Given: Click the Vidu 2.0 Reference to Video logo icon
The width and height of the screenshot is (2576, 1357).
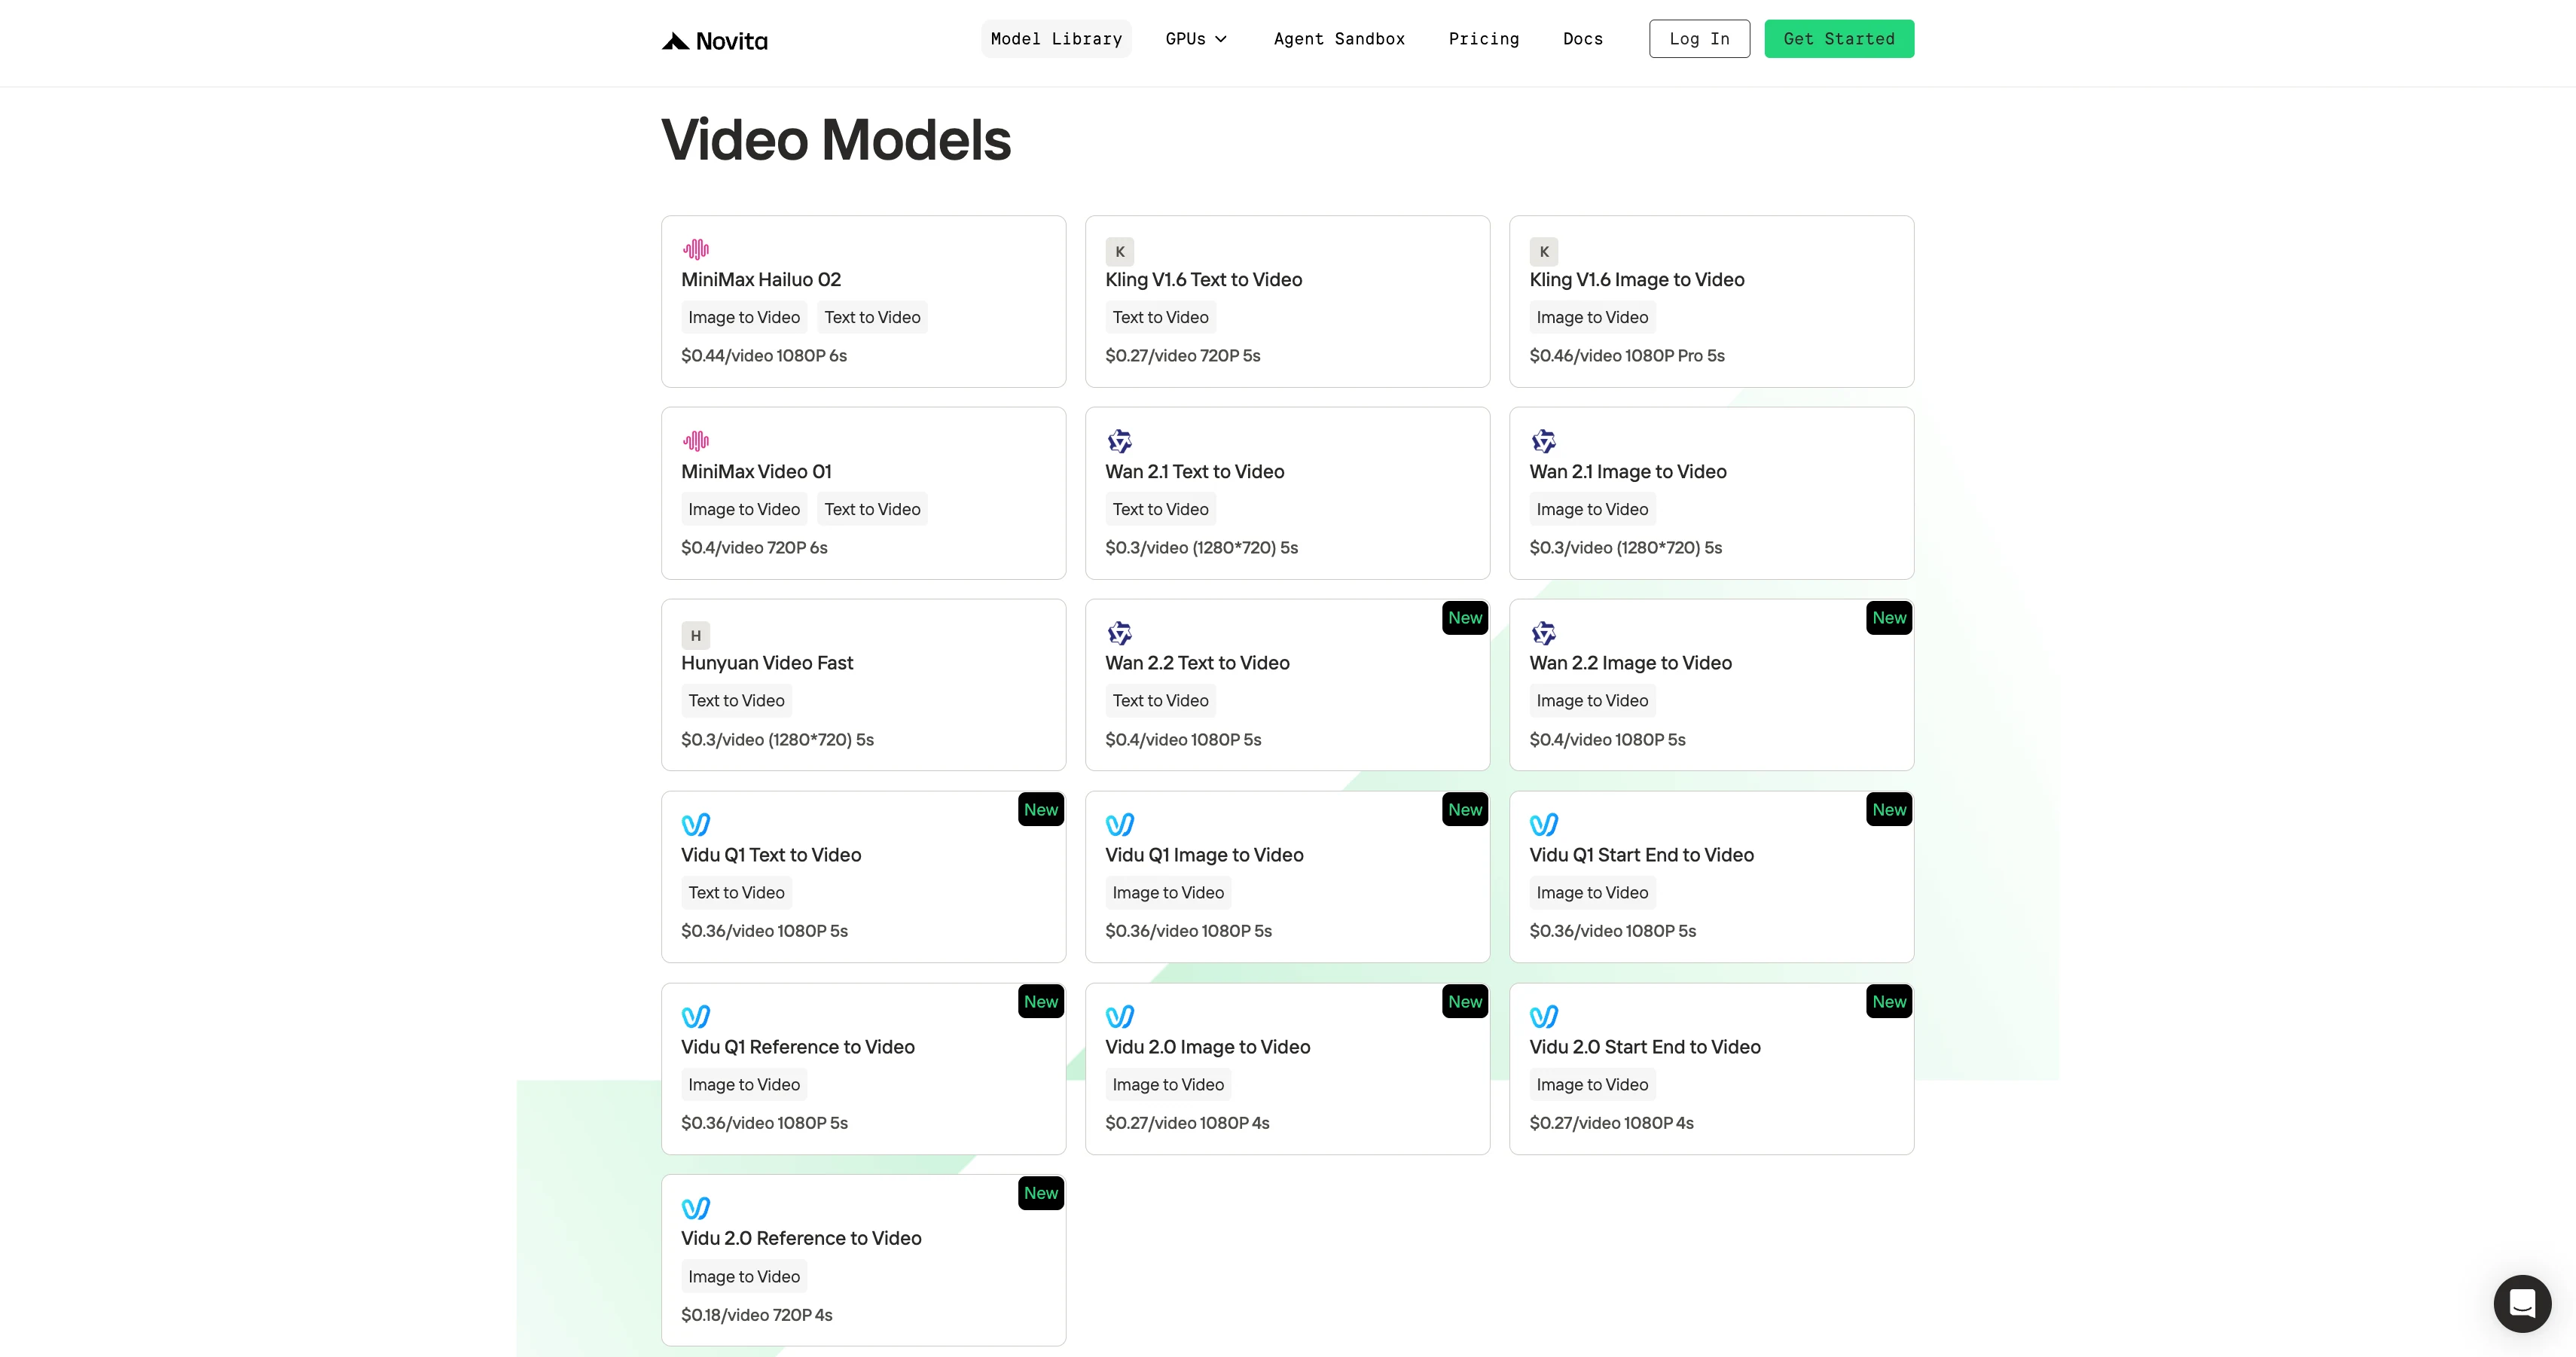Looking at the screenshot, I should [696, 1208].
